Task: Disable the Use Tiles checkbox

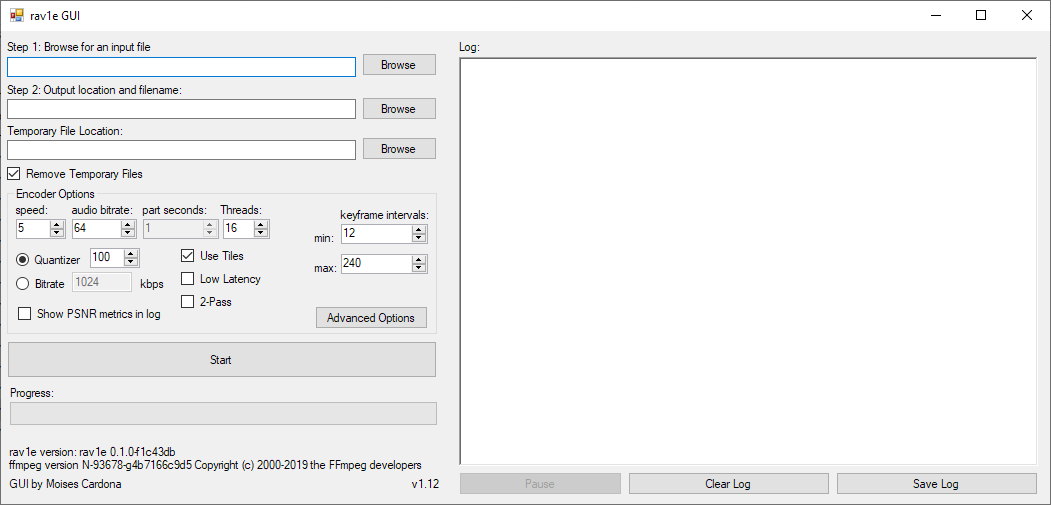Action: pos(187,256)
